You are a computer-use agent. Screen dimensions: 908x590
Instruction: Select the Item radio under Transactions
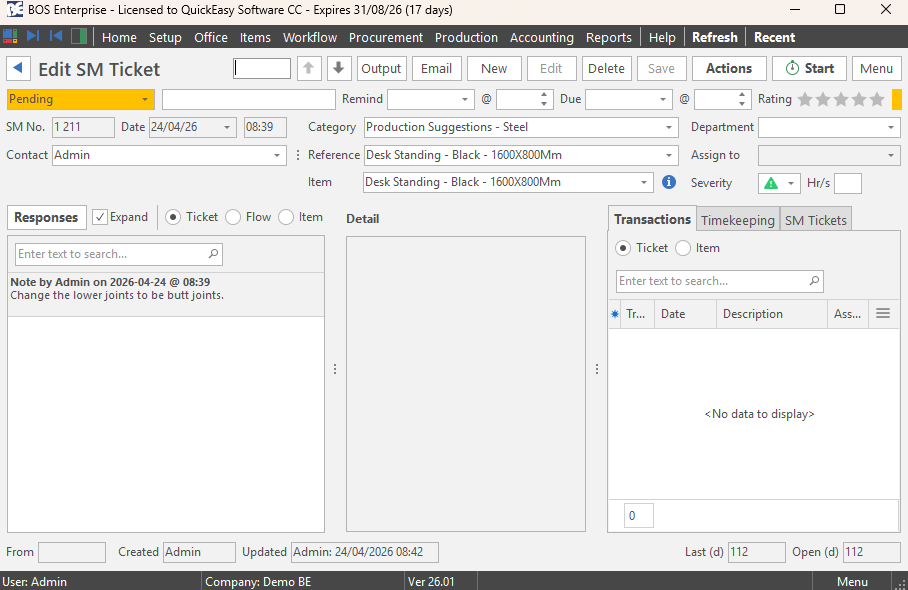tap(683, 248)
